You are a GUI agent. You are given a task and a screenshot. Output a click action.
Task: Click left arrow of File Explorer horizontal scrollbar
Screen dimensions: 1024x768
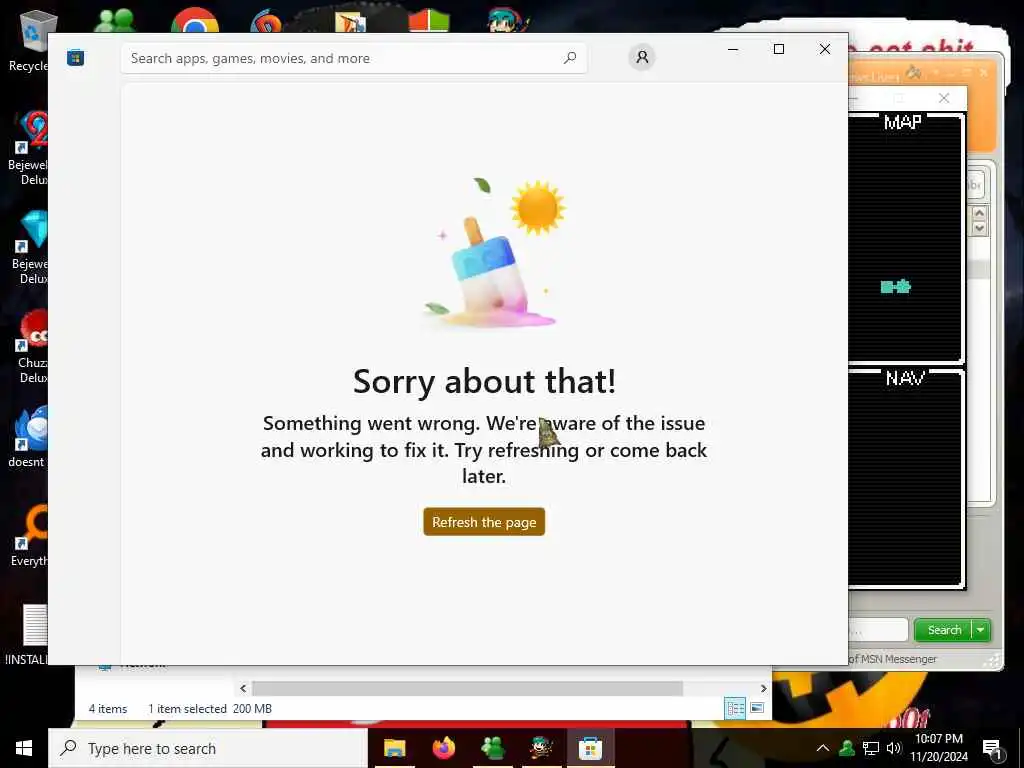pyautogui.click(x=243, y=688)
